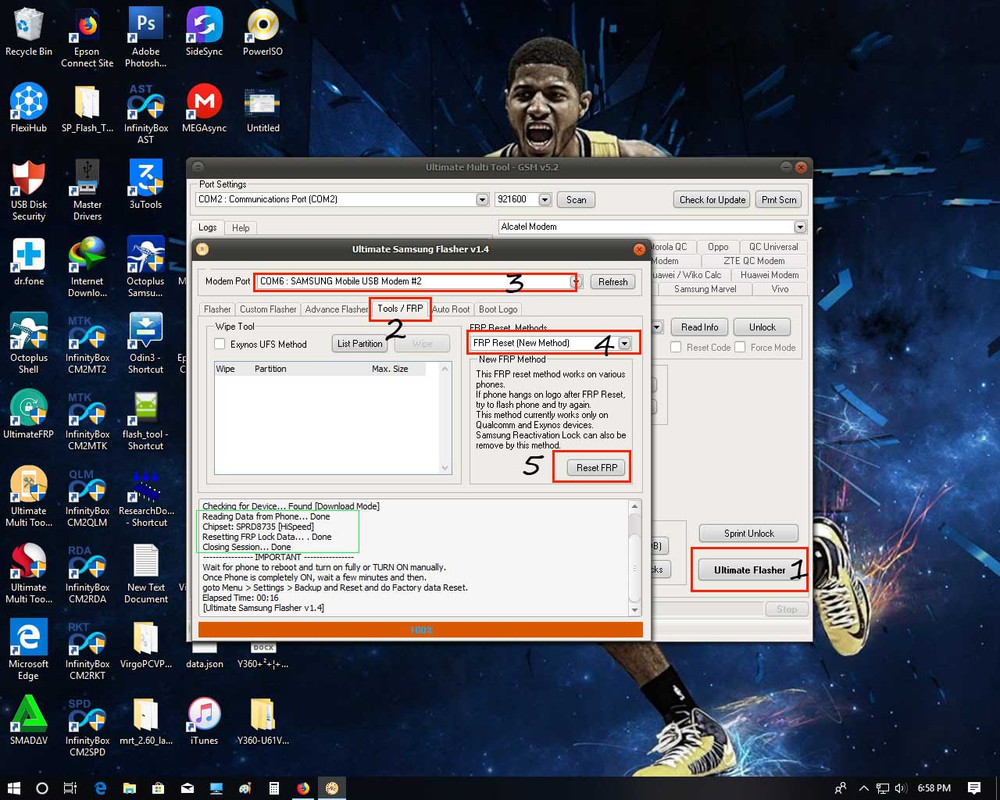Select the InfinityBox AST desktop icon
Viewport: 1000px width, 800px height.
(x=145, y=114)
